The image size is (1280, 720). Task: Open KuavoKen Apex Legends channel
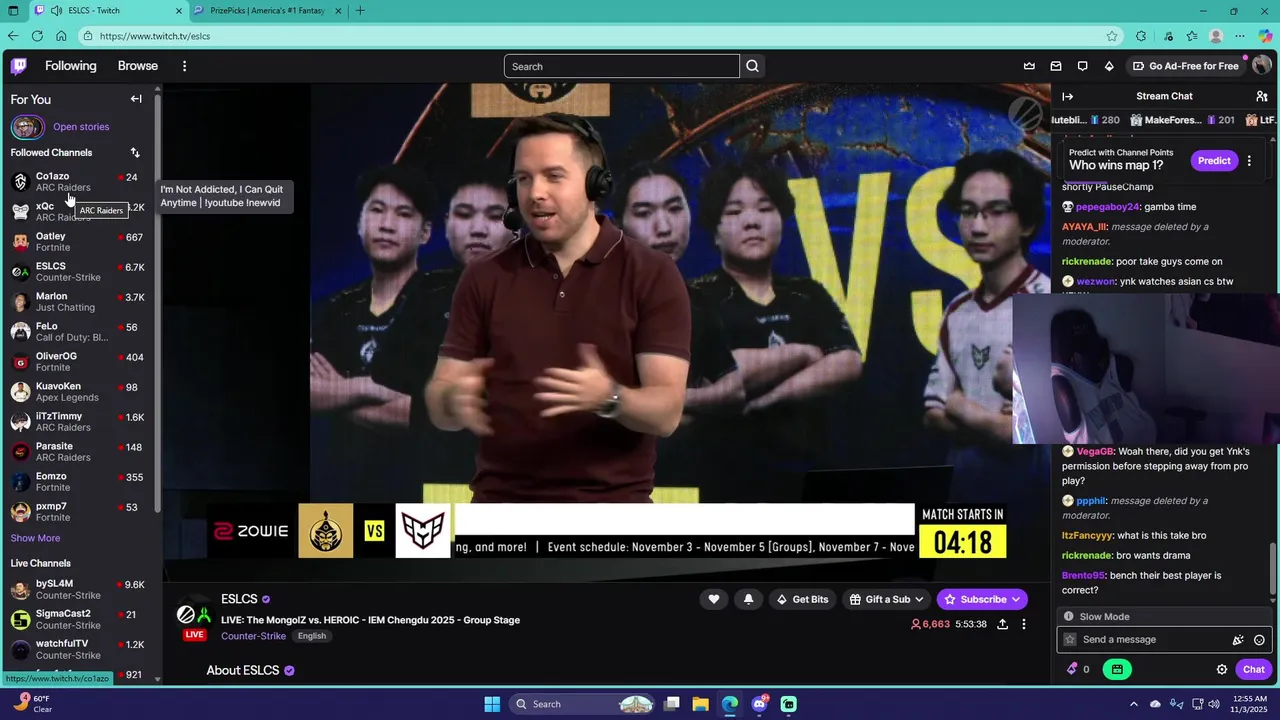pos(78,392)
